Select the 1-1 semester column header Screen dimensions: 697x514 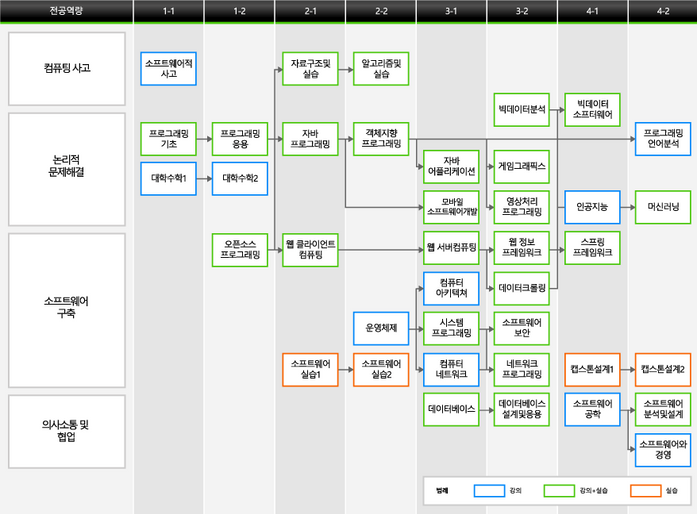[168, 11]
